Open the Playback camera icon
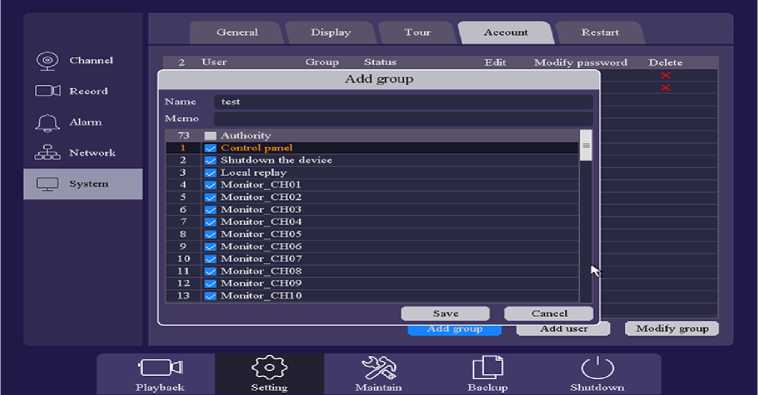The width and height of the screenshot is (758, 395). coord(160,367)
